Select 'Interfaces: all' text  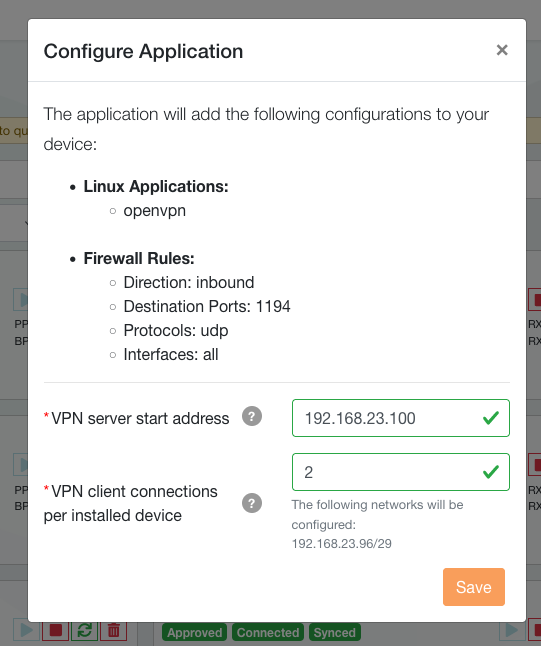tap(171, 354)
